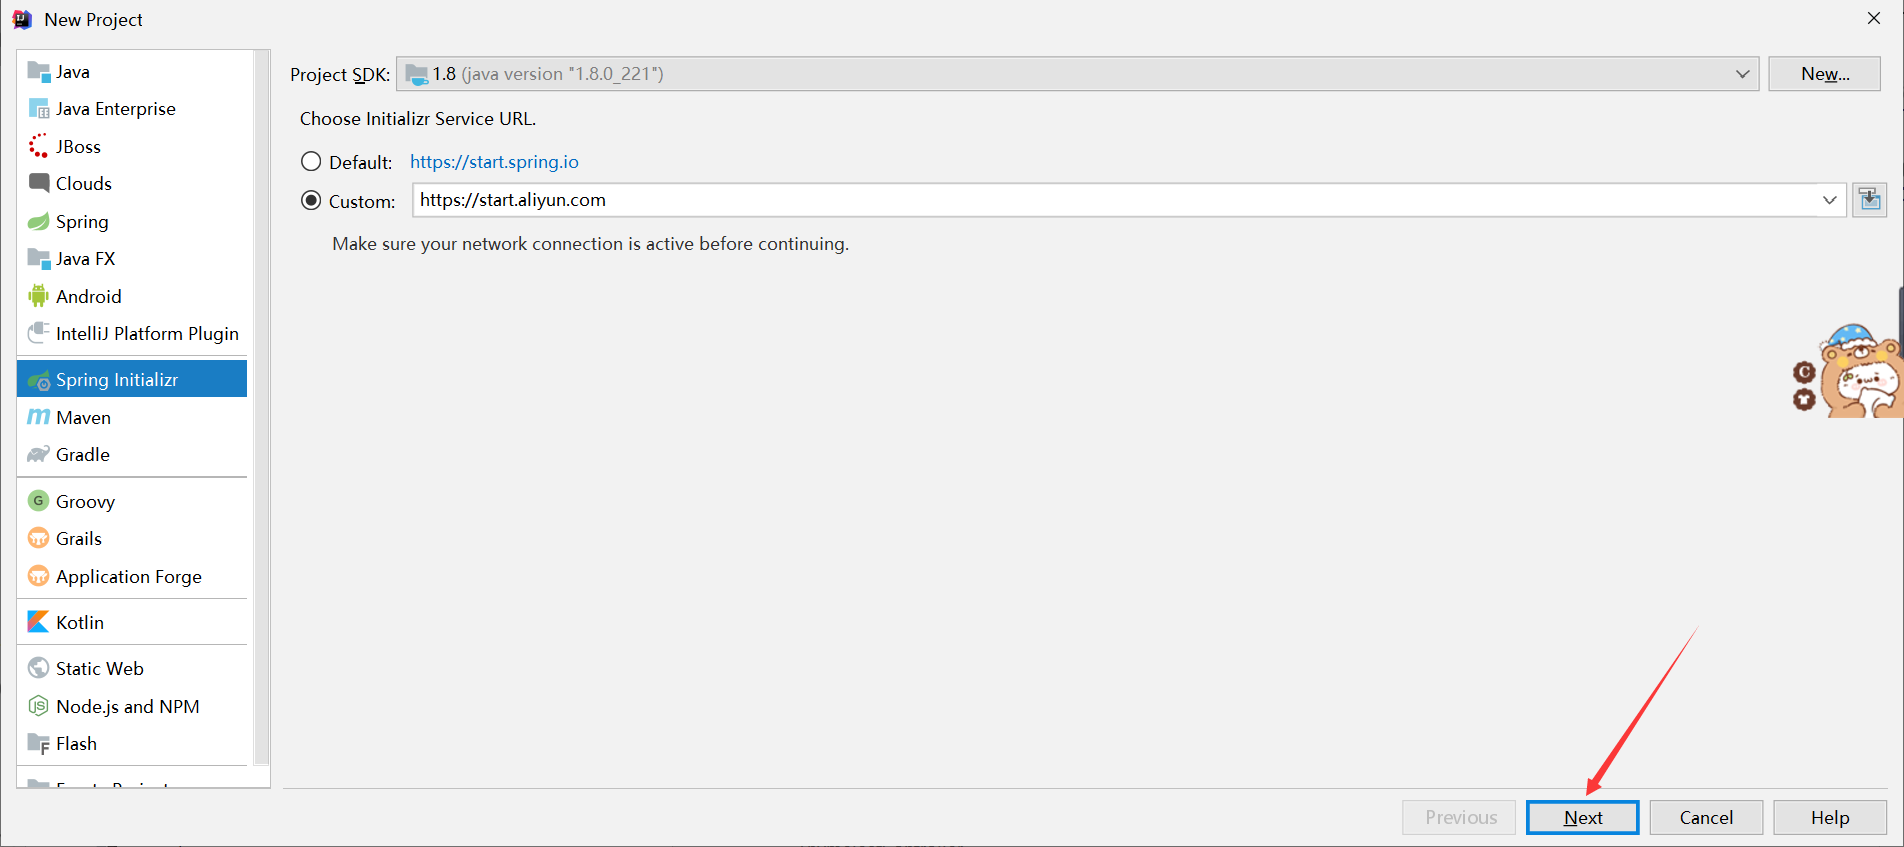Click the Next button

[1583, 817]
